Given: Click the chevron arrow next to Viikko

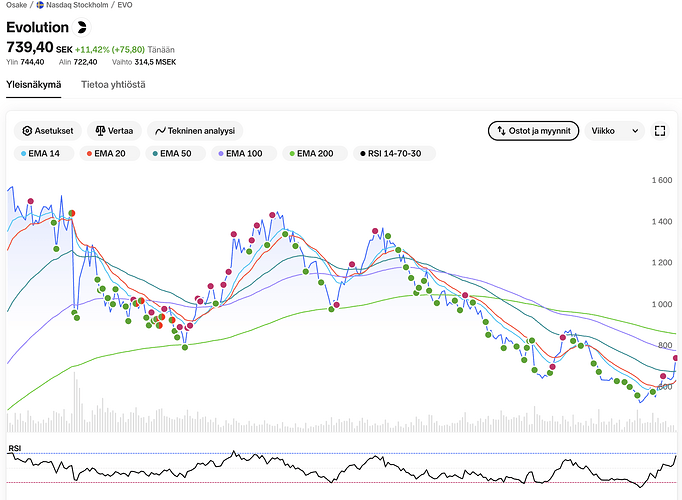Looking at the screenshot, I should click(x=635, y=131).
